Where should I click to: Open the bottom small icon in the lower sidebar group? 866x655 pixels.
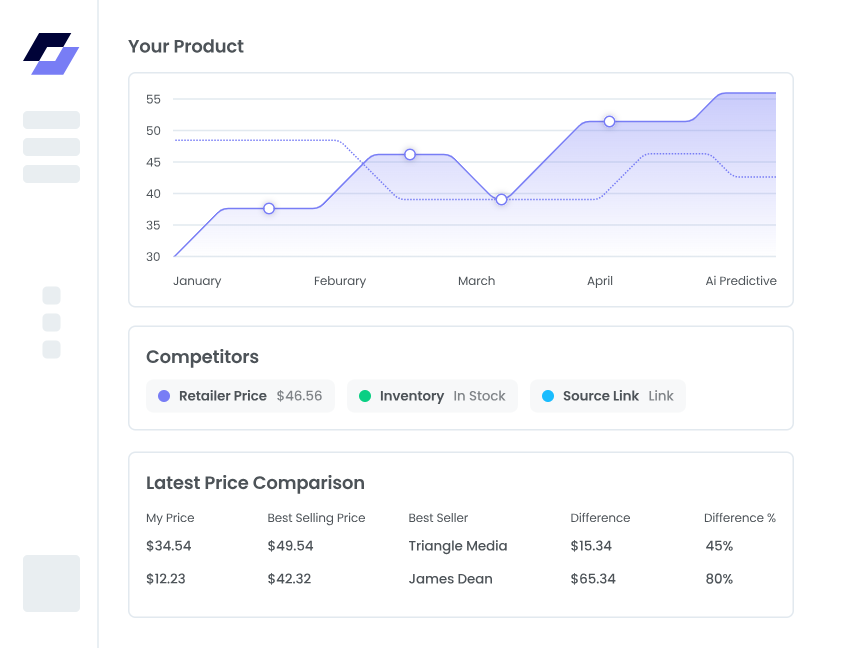[x=50, y=349]
